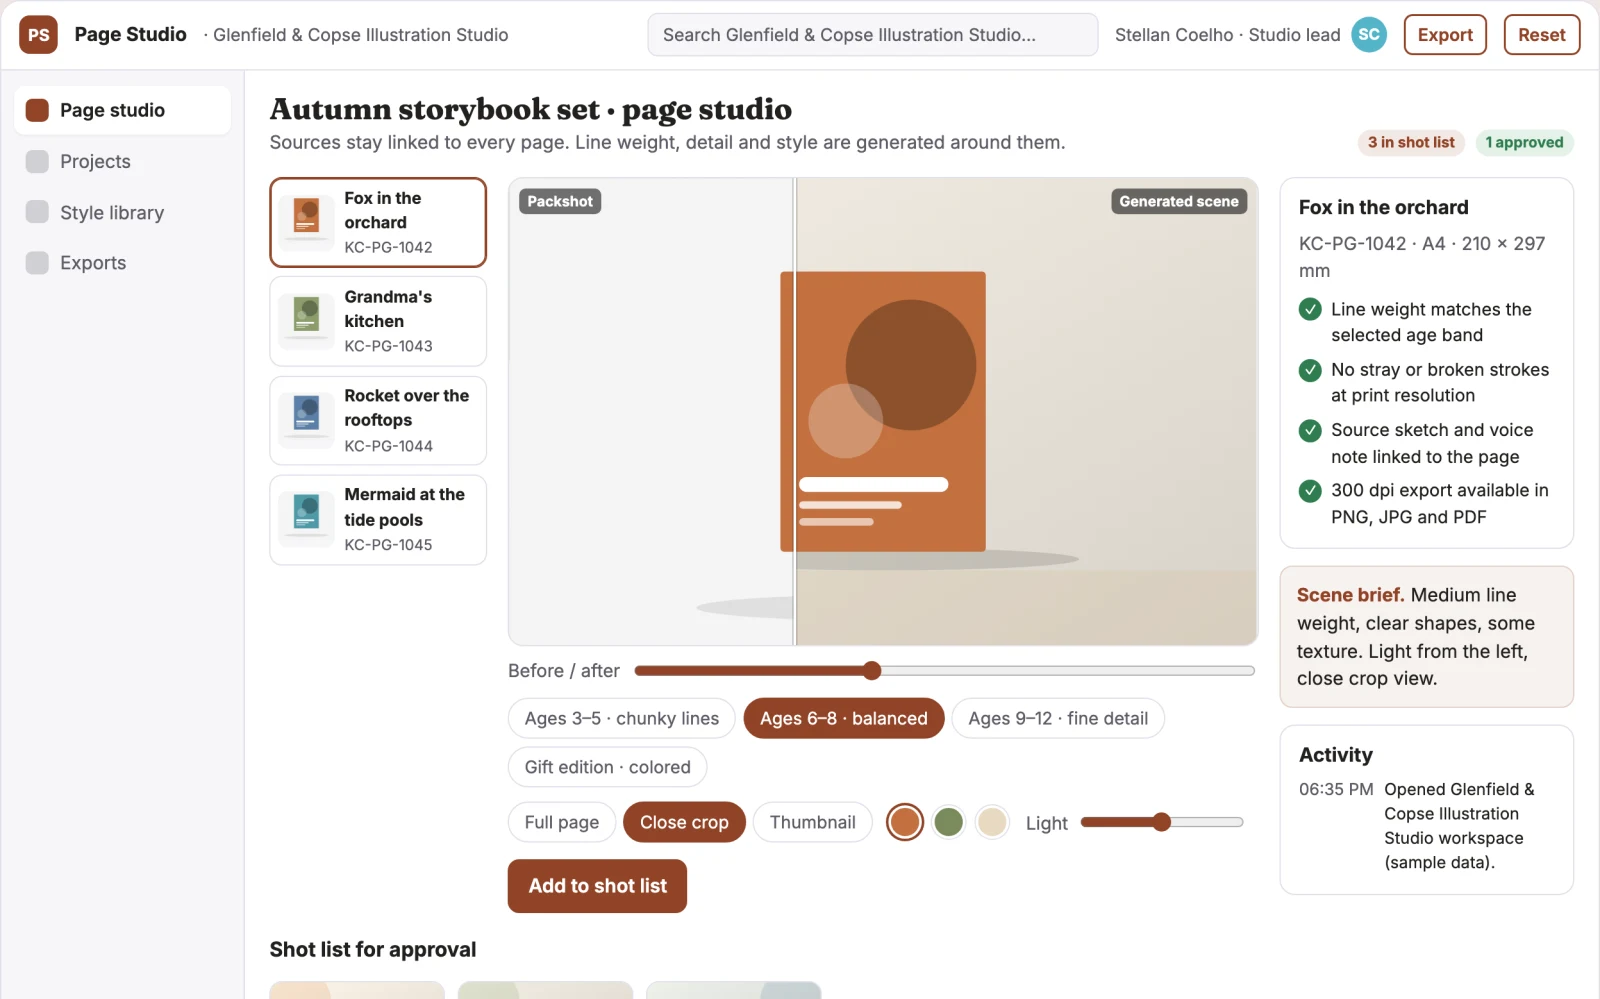Click the Scene brief text card

pyautogui.click(x=1427, y=637)
